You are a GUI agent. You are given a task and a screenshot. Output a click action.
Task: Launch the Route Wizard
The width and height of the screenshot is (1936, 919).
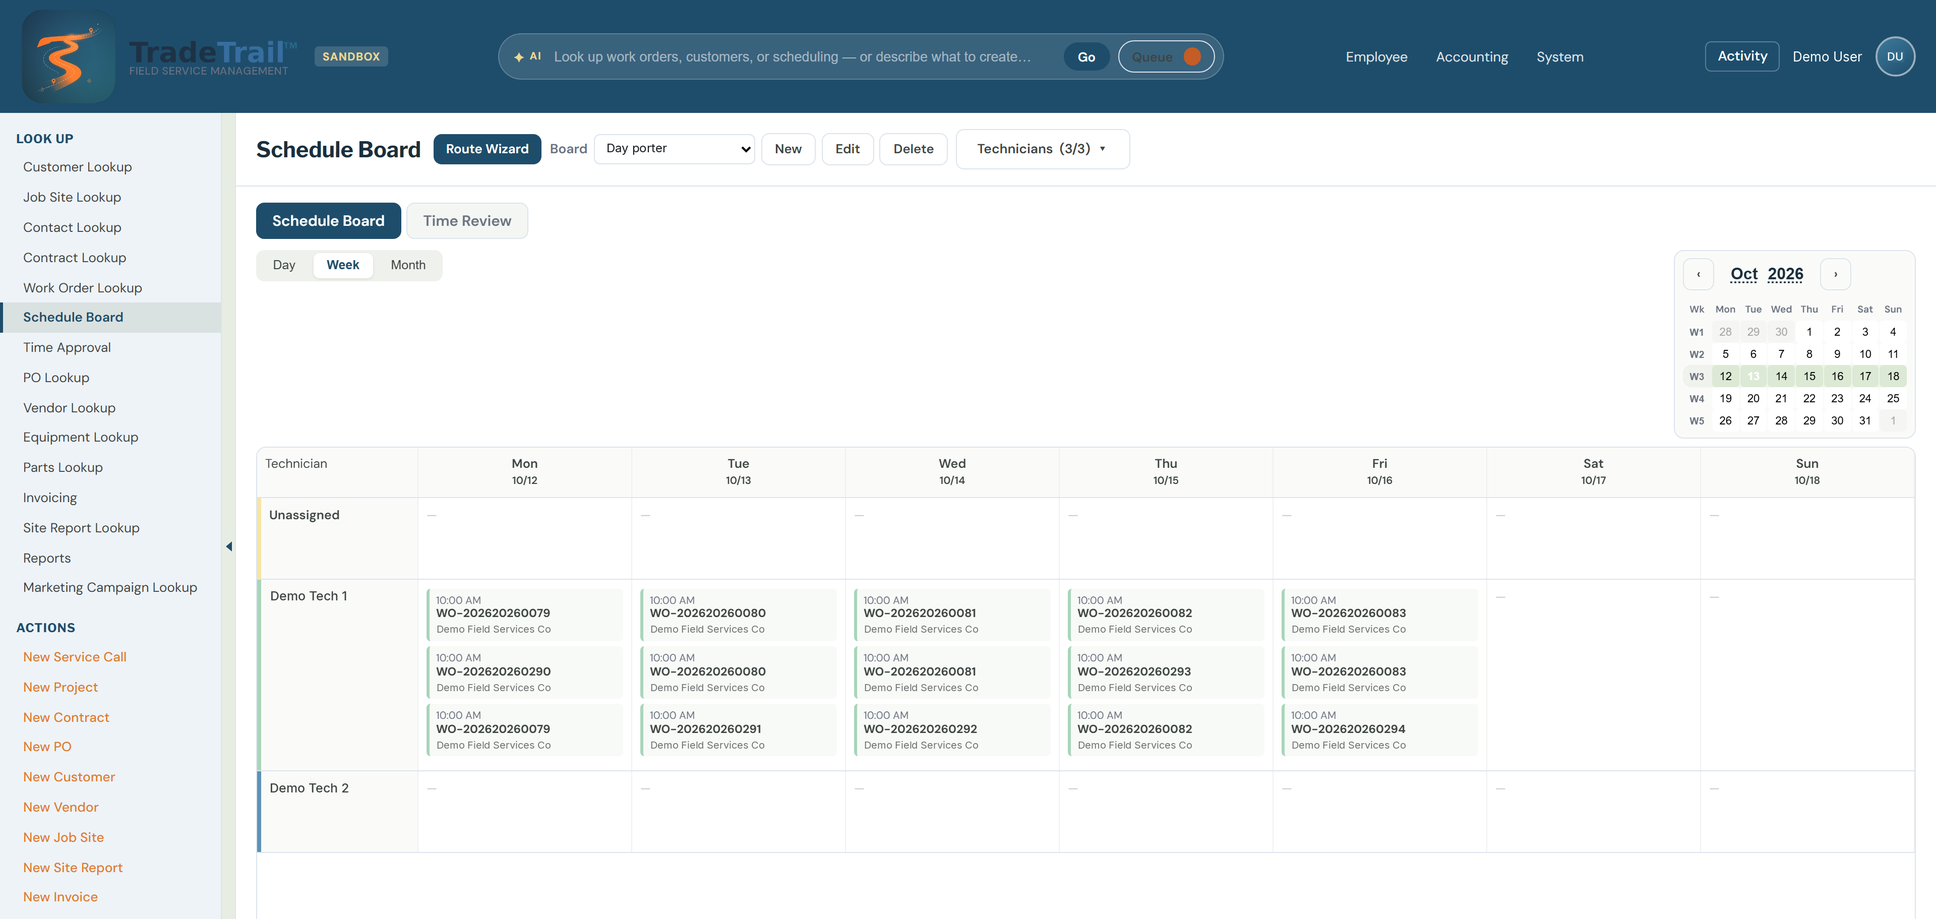[x=487, y=149]
